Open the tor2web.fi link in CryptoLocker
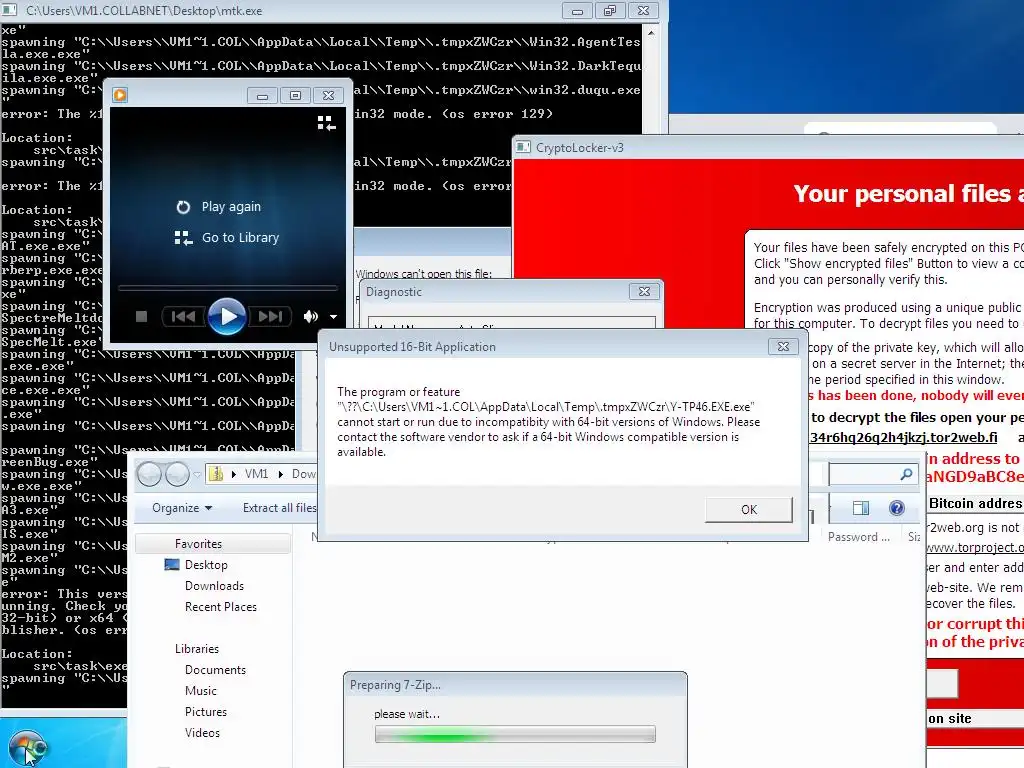The width and height of the screenshot is (1024, 768). (904, 438)
